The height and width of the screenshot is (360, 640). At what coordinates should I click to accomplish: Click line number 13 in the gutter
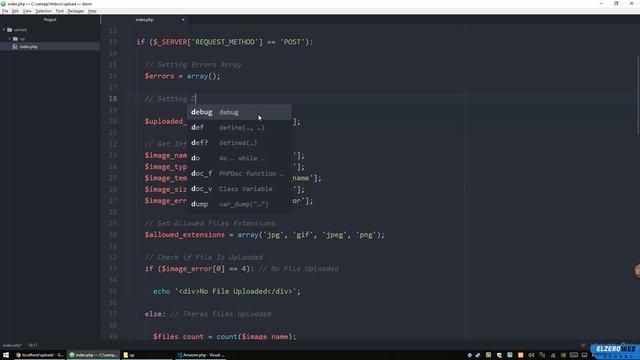(113, 42)
